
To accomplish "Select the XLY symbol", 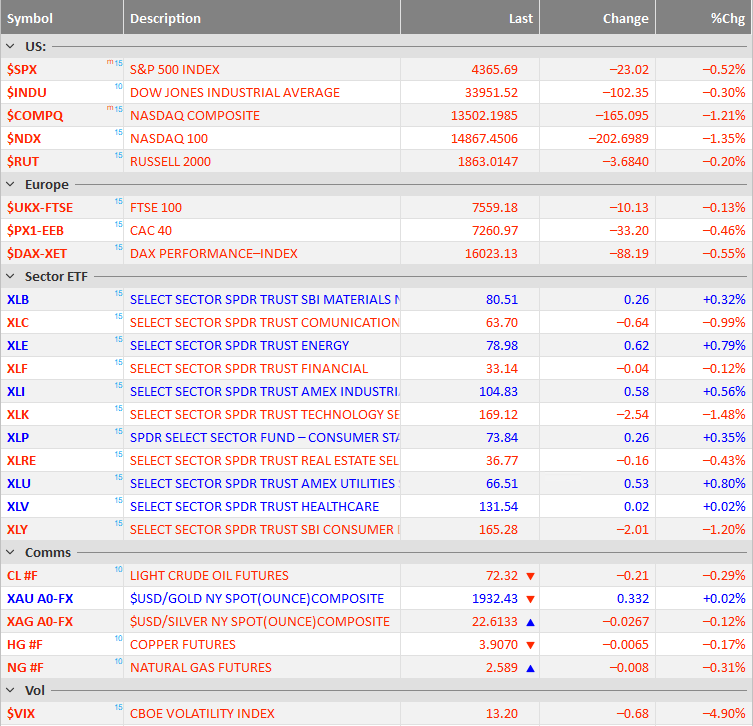I will click(x=17, y=530).
